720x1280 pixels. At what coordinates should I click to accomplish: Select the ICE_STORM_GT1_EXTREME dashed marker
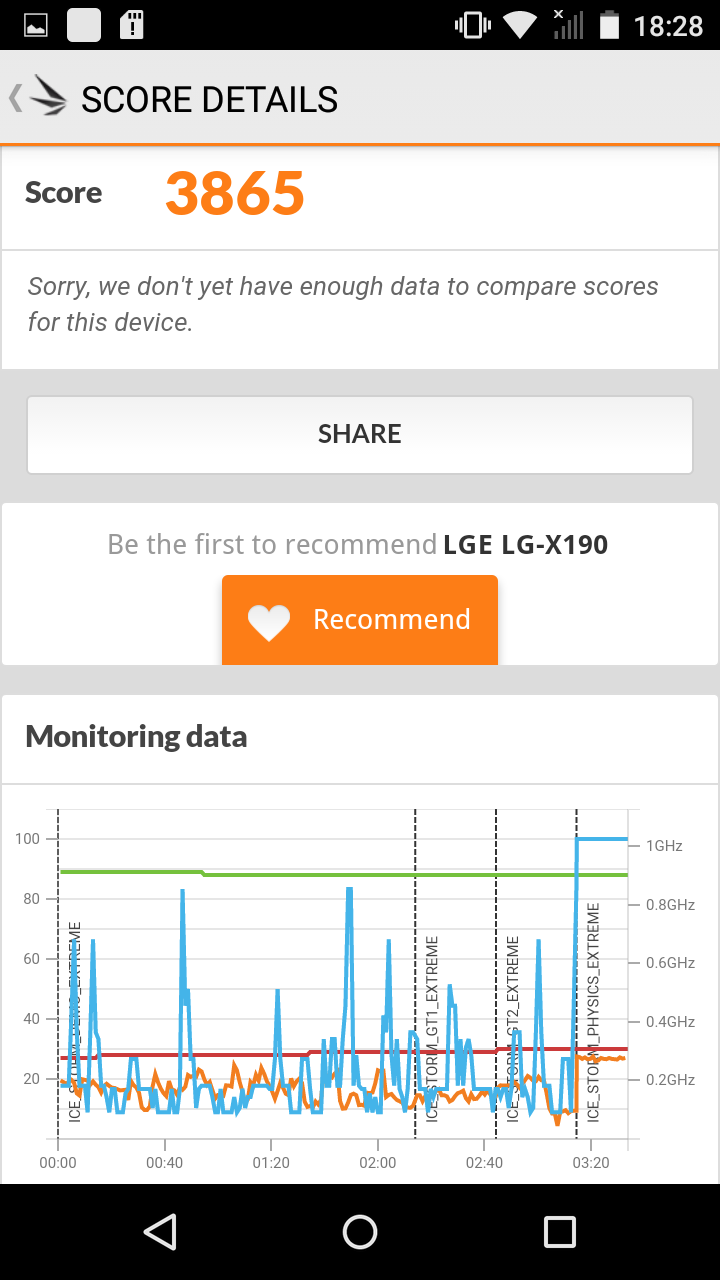coord(415,973)
